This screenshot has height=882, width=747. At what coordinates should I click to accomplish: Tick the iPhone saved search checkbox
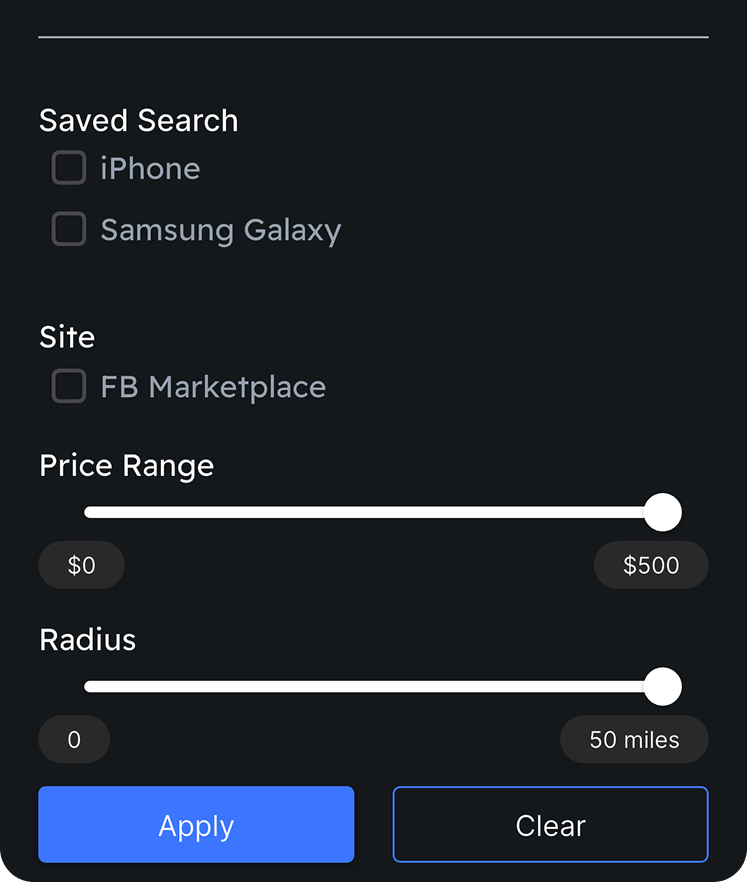tap(69, 168)
